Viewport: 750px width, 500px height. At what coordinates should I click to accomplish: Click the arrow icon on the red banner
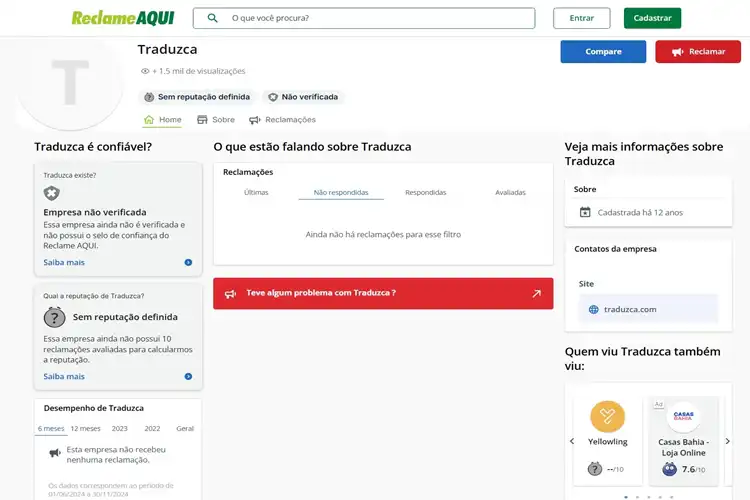[537, 293]
